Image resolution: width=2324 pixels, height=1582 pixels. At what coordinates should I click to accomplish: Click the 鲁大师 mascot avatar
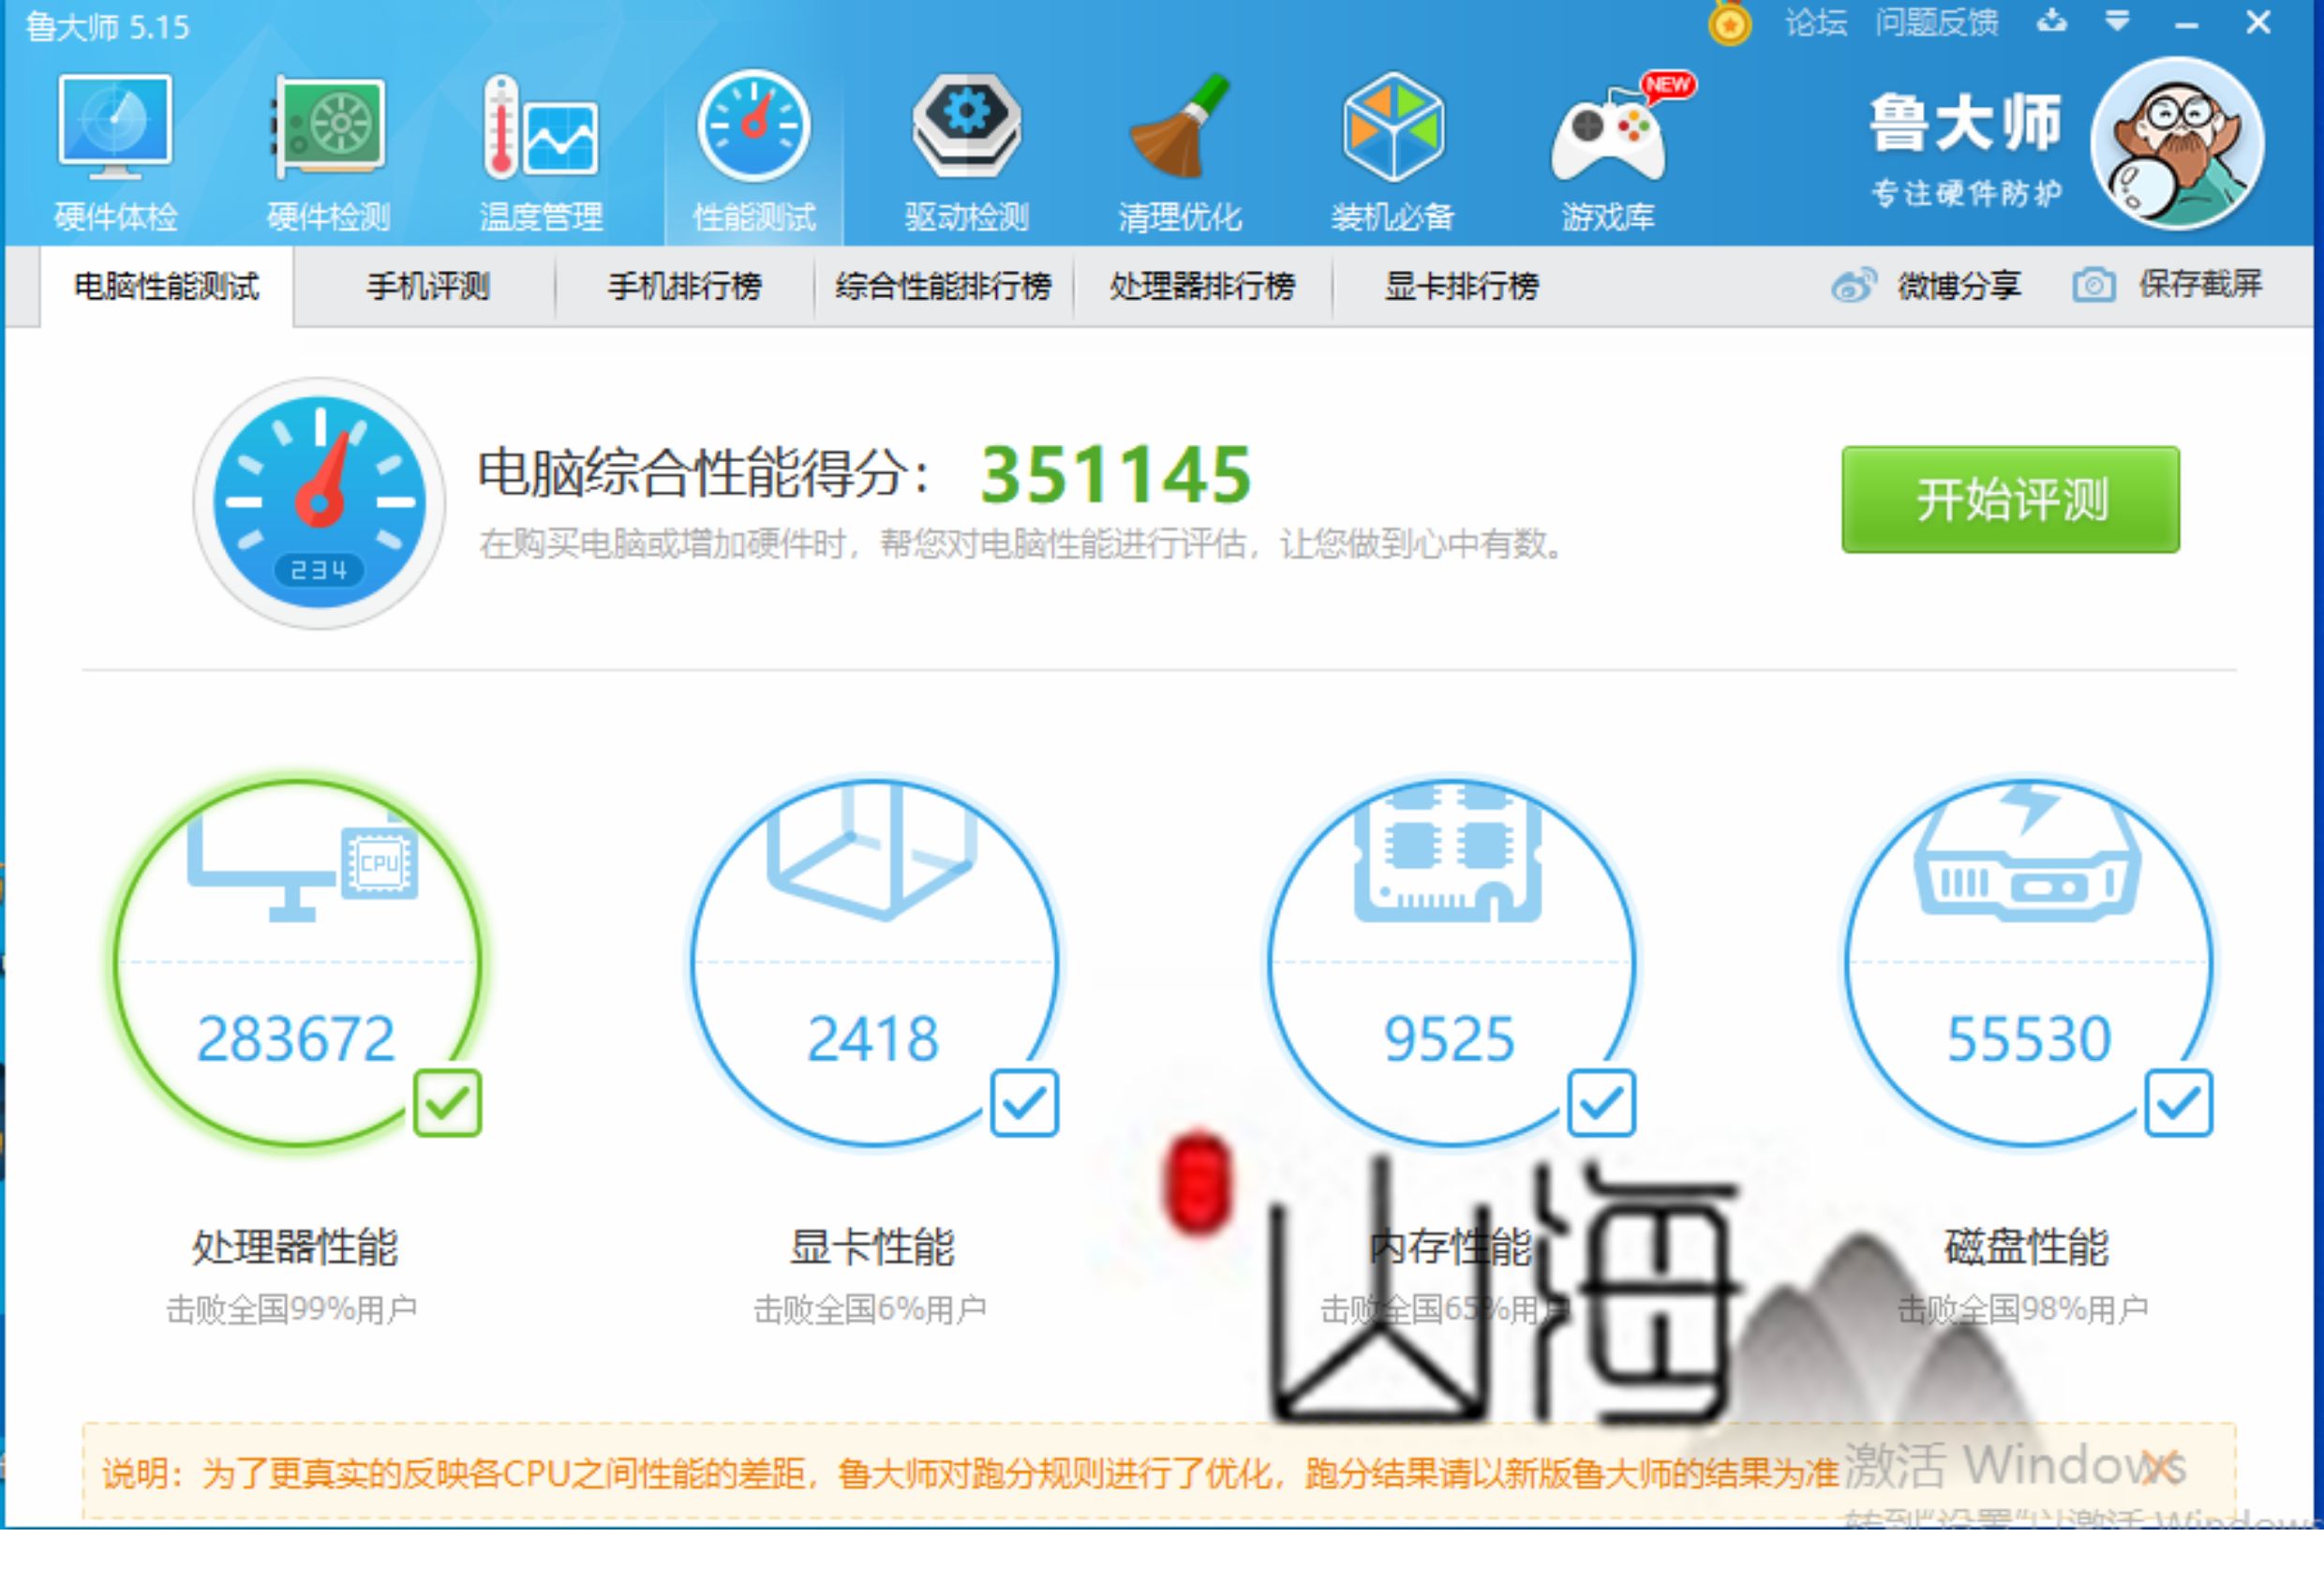2178,144
